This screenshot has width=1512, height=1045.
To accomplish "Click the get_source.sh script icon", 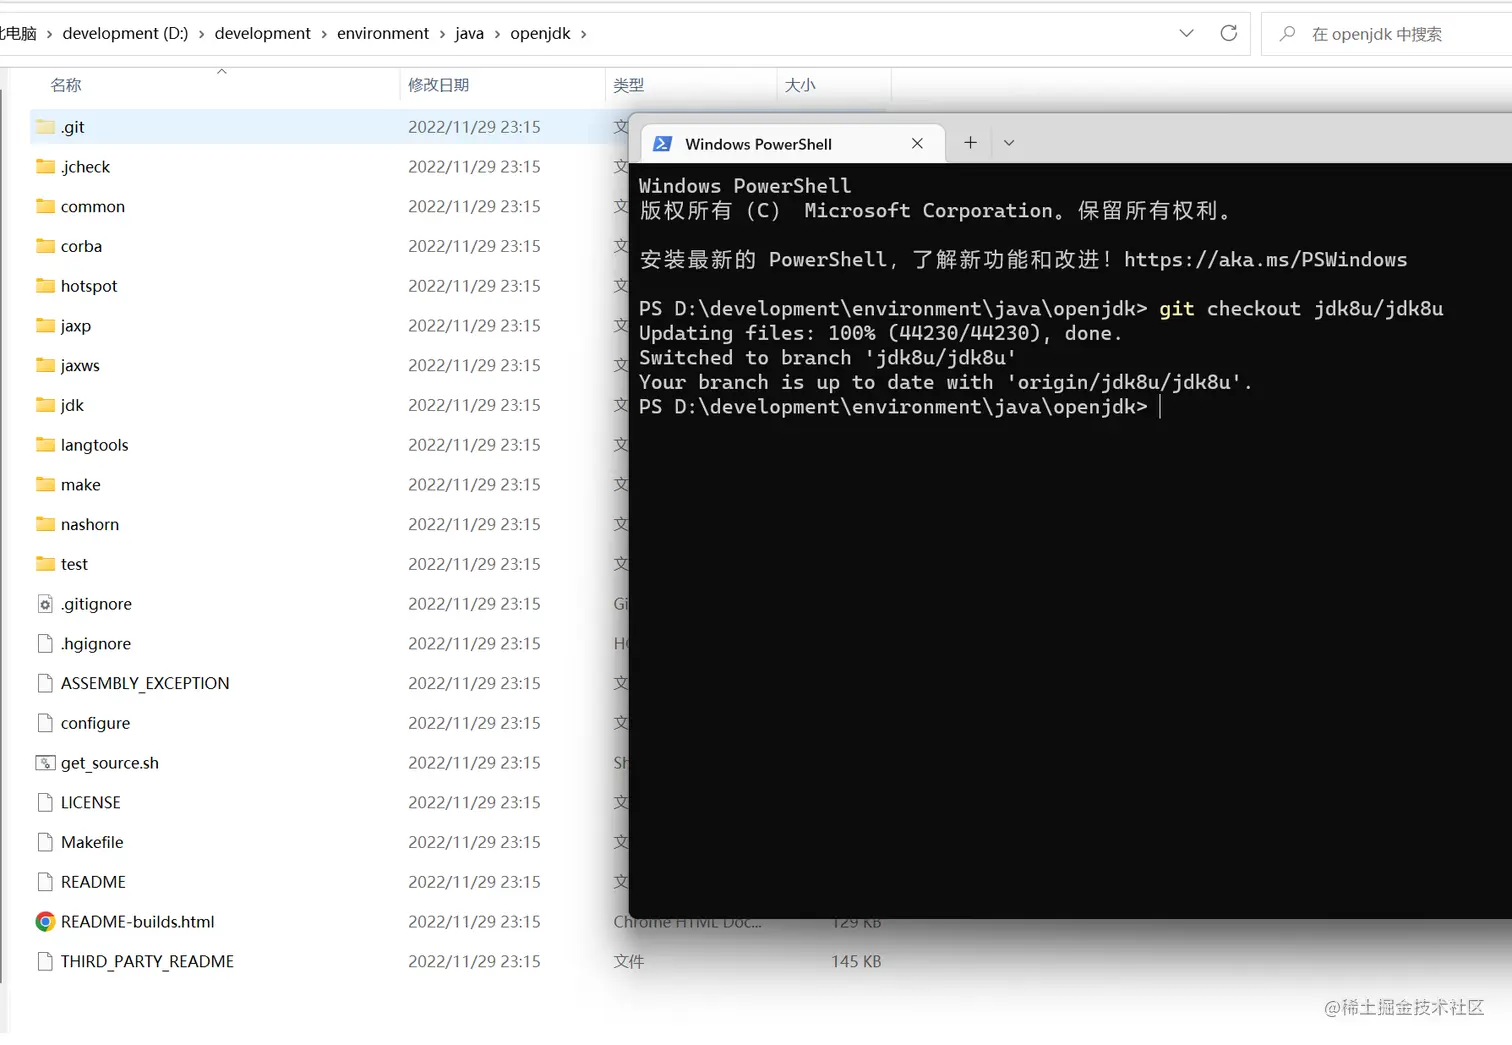I will click(x=45, y=763).
